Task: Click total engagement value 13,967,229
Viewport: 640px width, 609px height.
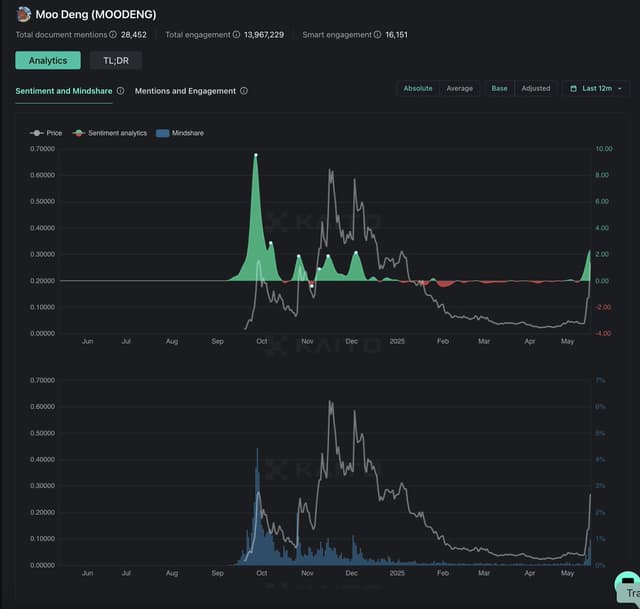Action: click(264, 35)
